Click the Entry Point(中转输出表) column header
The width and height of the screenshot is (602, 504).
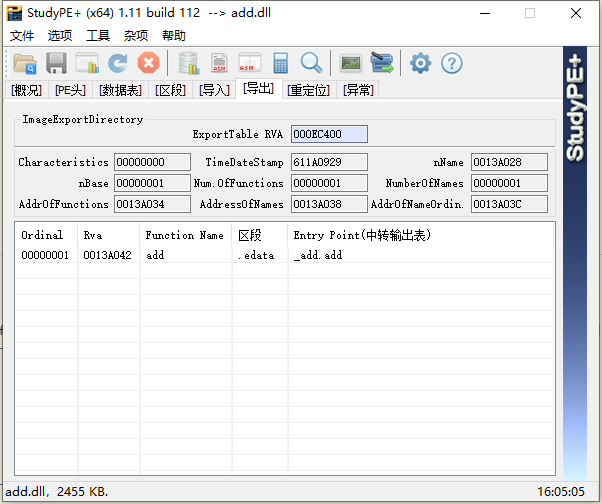tap(421, 235)
